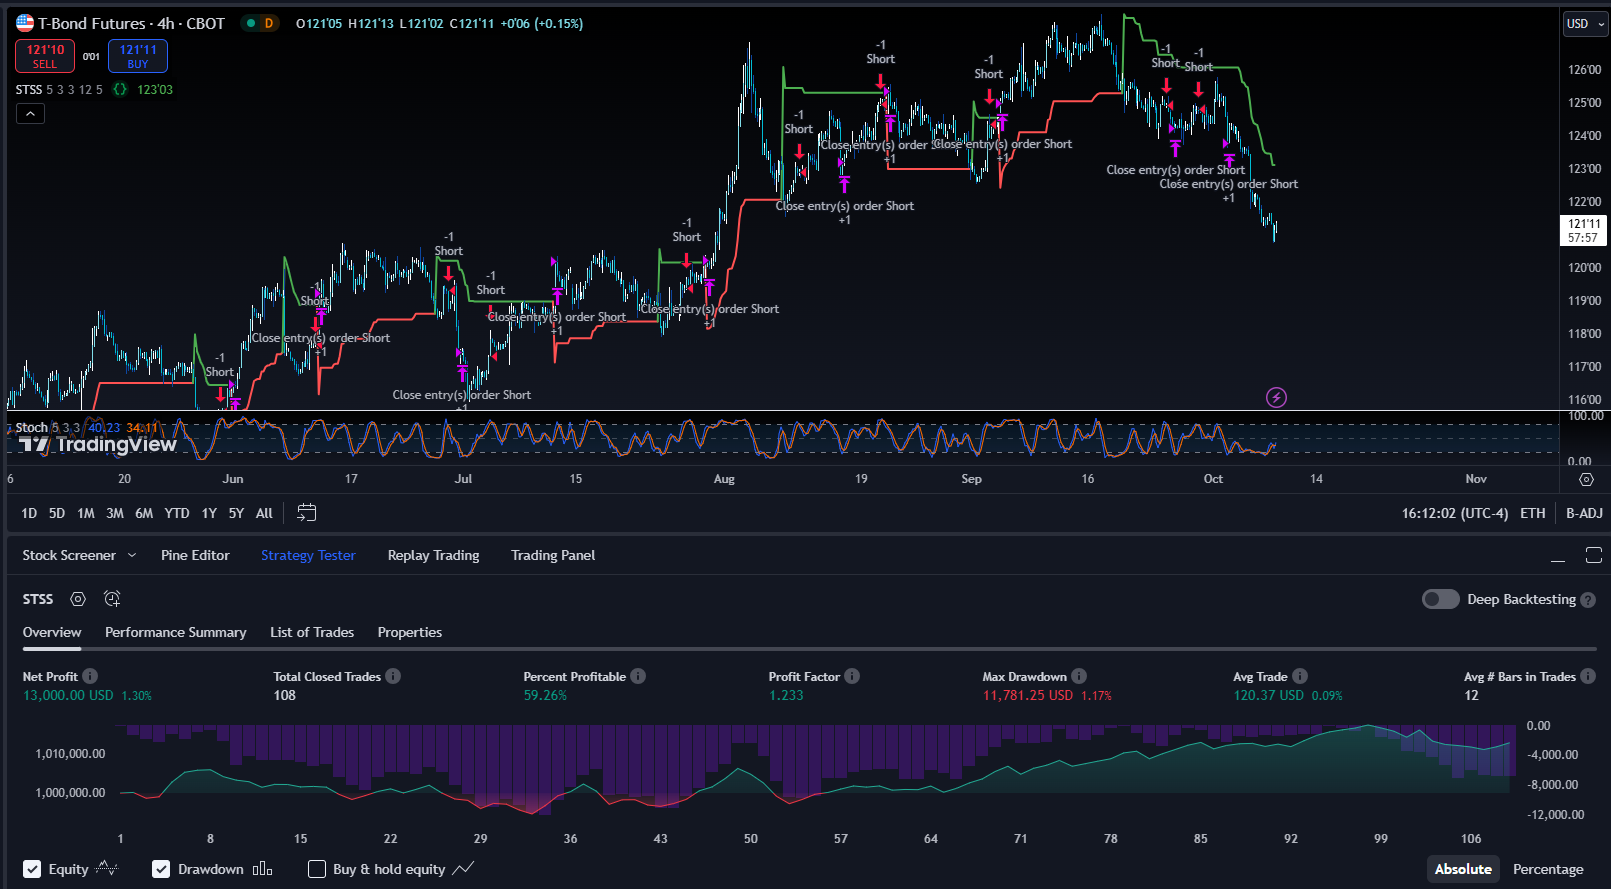Open the Replay Trading tab

433,555
